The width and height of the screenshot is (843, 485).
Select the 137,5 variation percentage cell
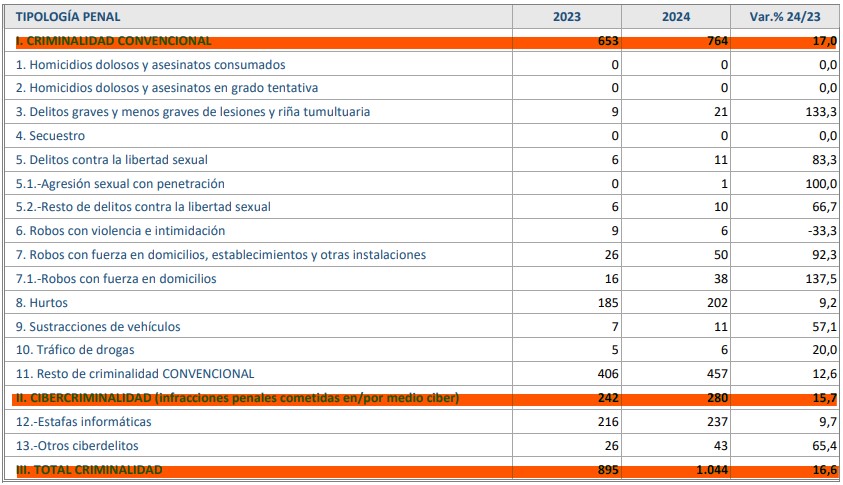820,278
